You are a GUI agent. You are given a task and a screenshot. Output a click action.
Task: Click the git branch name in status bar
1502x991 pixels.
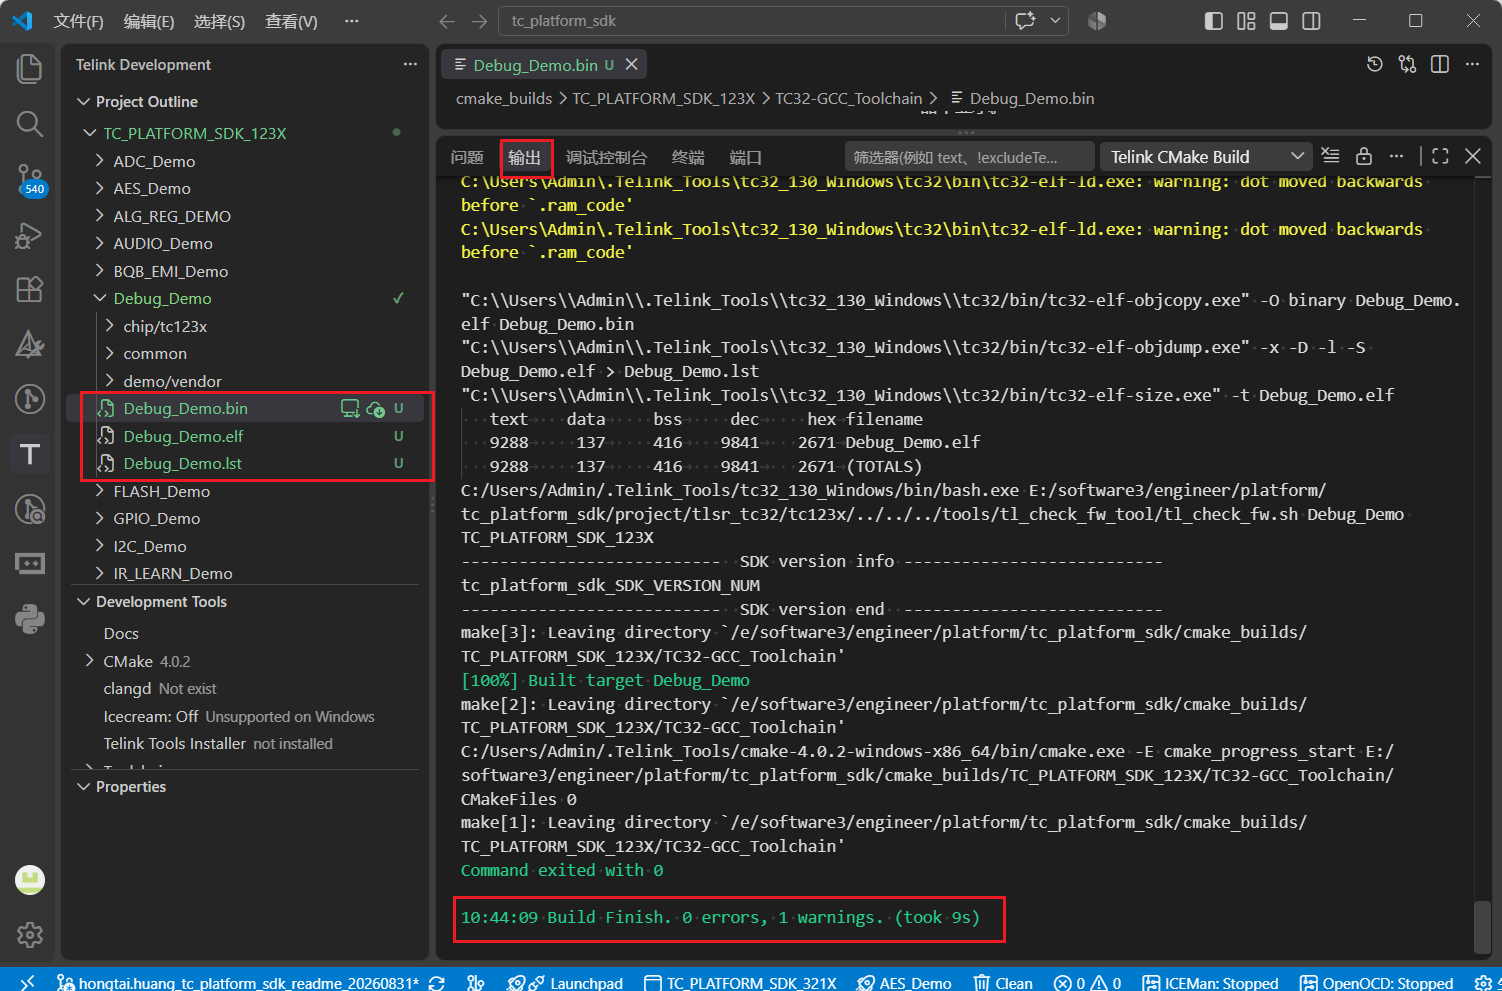(x=238, y=983)
